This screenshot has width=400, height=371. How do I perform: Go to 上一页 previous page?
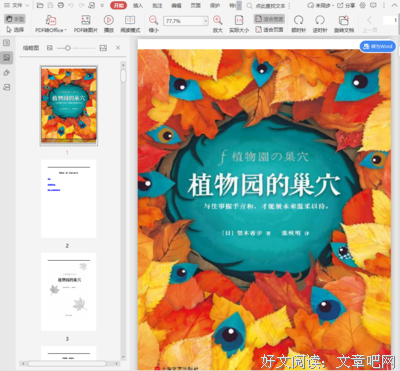pyautogui.click(x=370, y=24)
